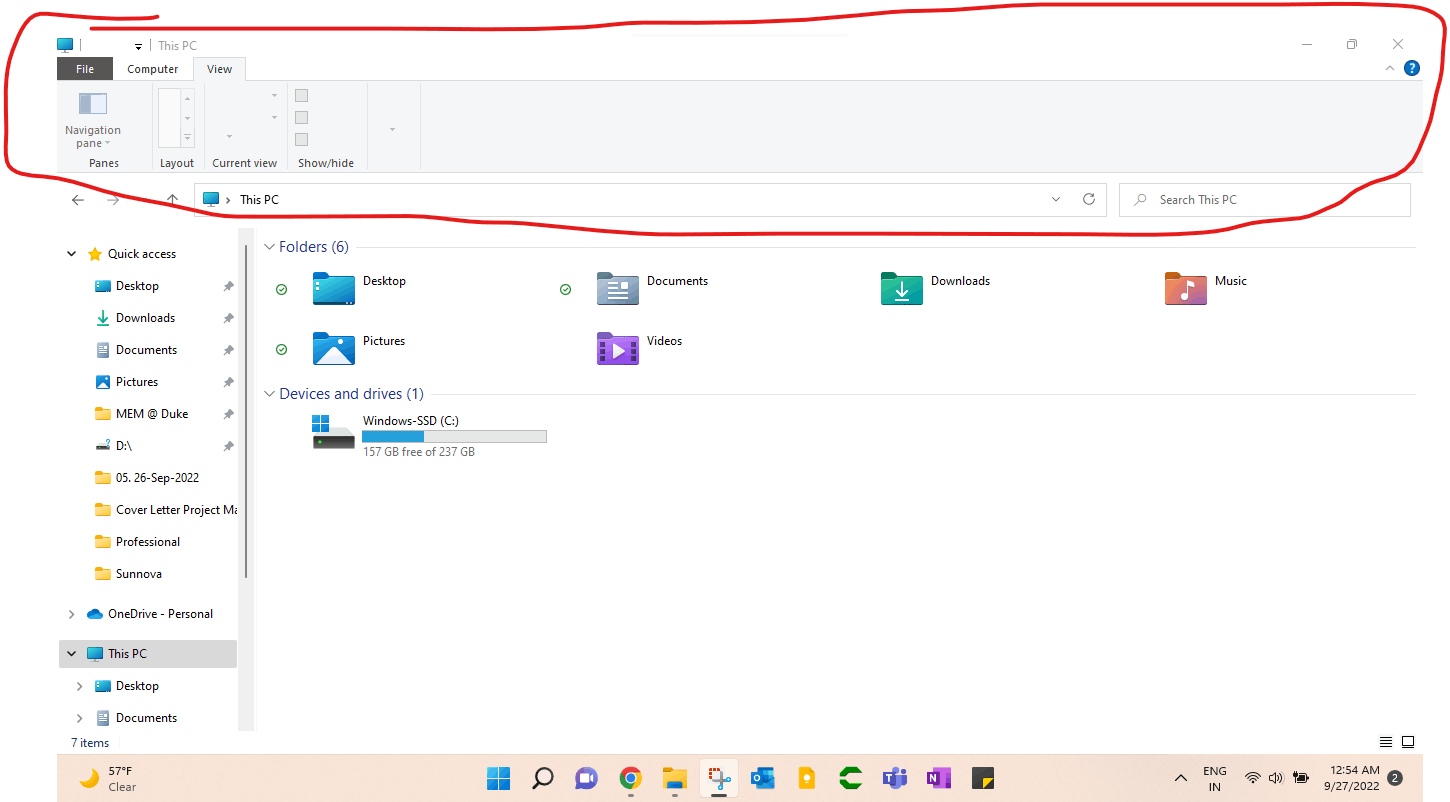
Task: Toggle the middle checkbox in Show/hide group
Action: 301,117
